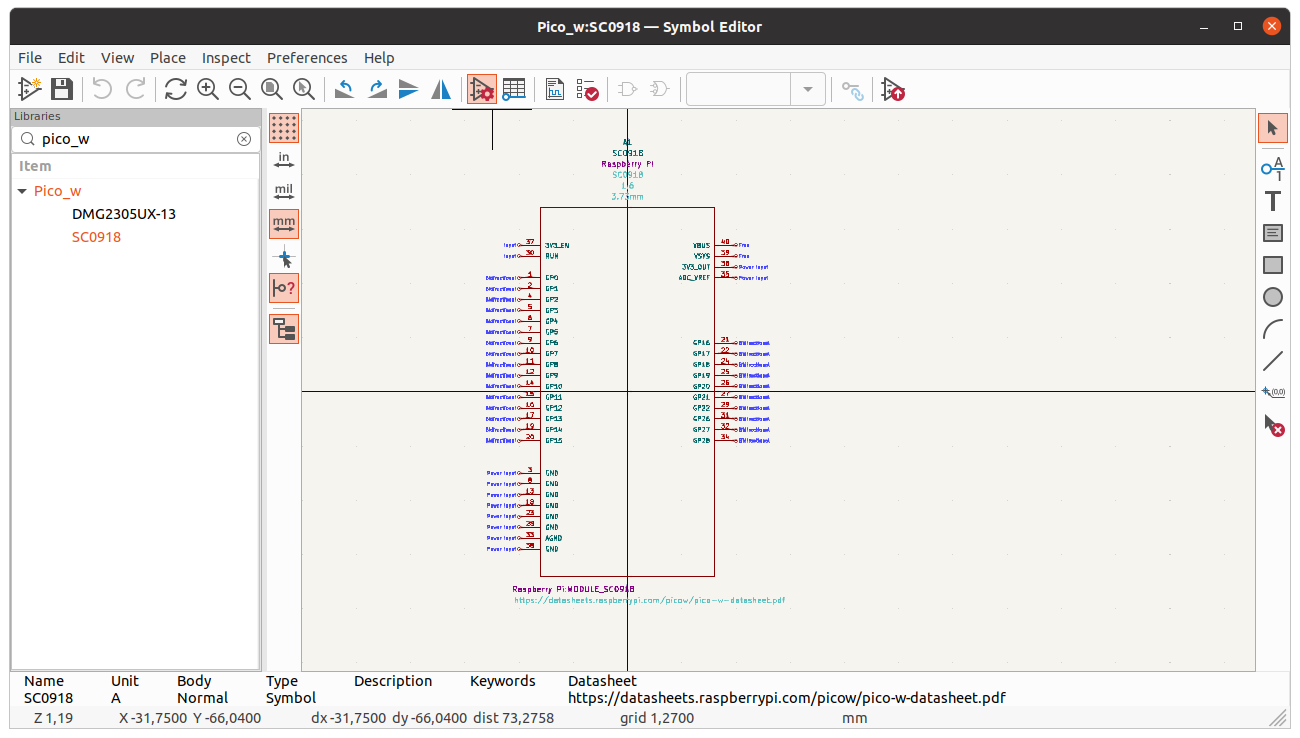The height and width of the screenshot is (738, 1300).
Task: Rotate symbol clockwise
Action: (377, 89)
